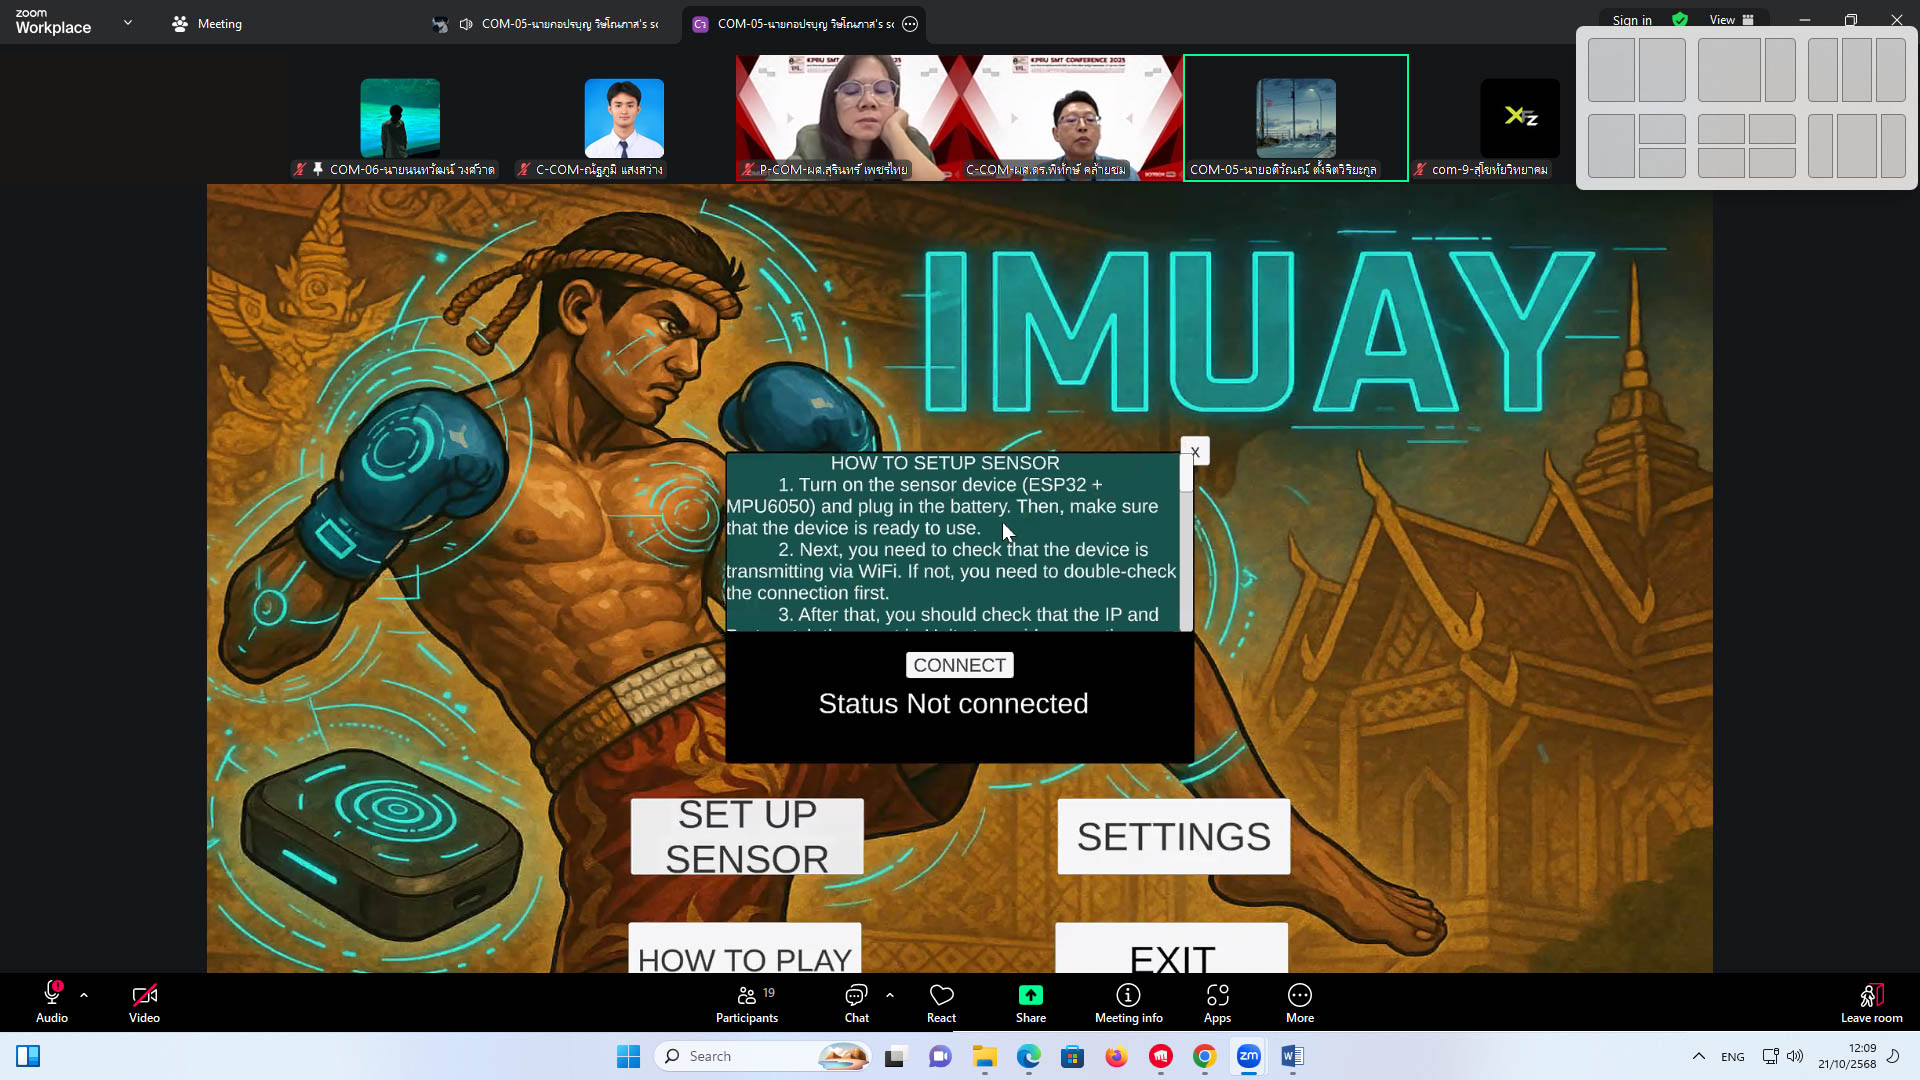This screenshot has height=1080, width=1920.
Task: Click the Leave room icon
Action: point(1871,996)
